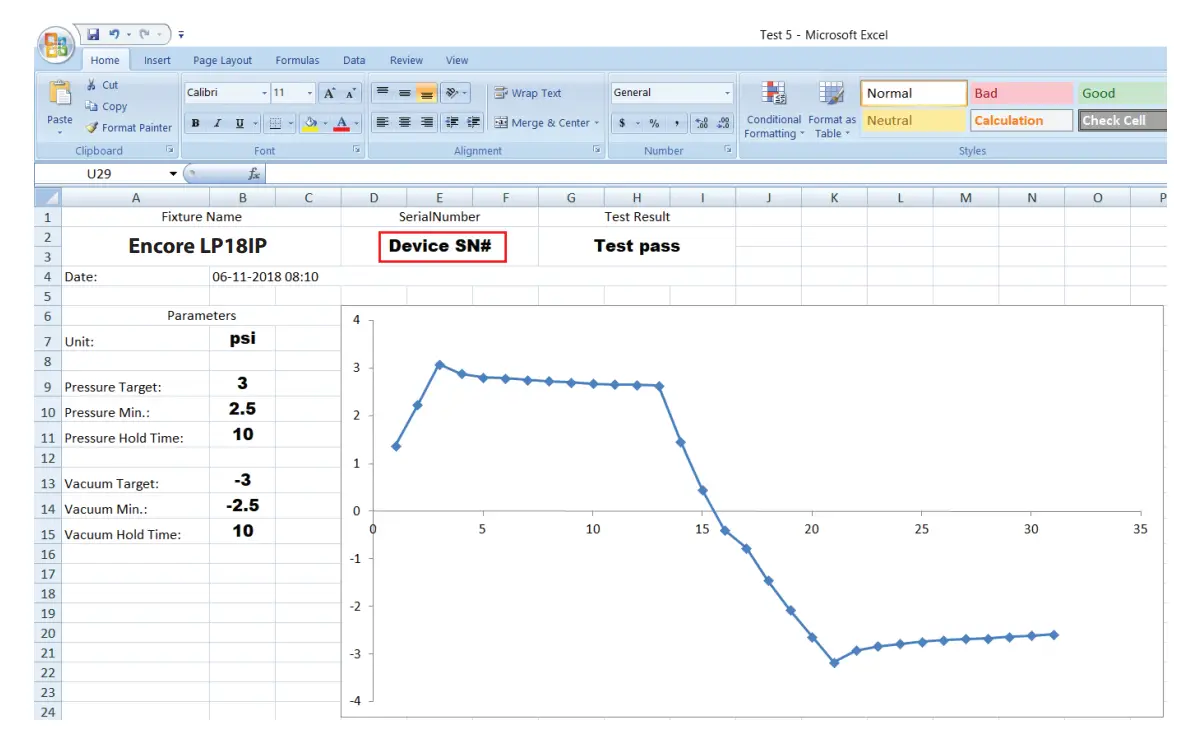1188x751 pixels.
Task: Align text right
Action: [x=427, y=122]
